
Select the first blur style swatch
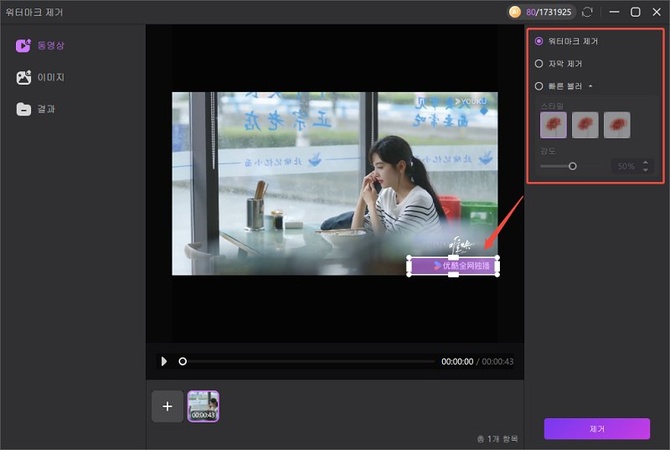[x=553, y=125]
